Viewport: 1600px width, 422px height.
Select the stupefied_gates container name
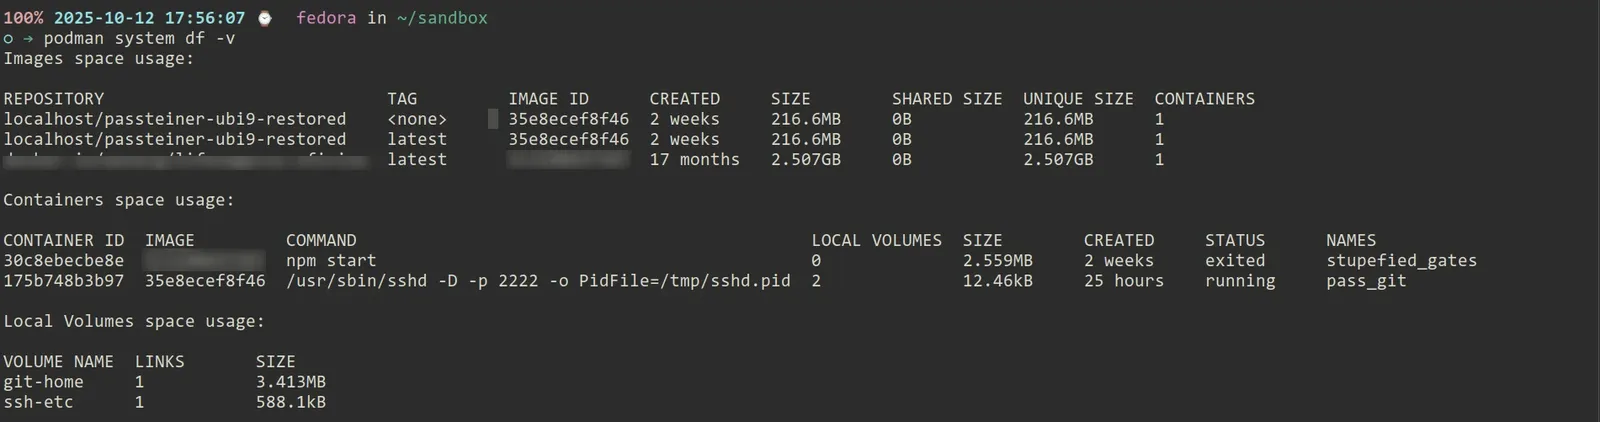1401,261
